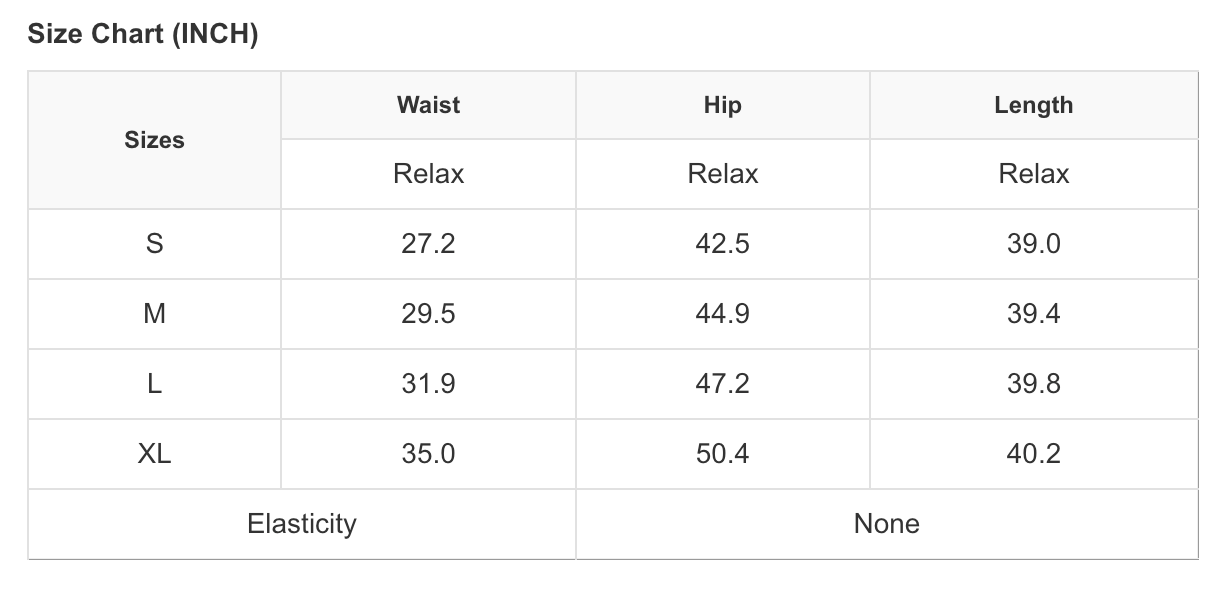
Task: Select the Sizes column header
Action: pos(154,140)
